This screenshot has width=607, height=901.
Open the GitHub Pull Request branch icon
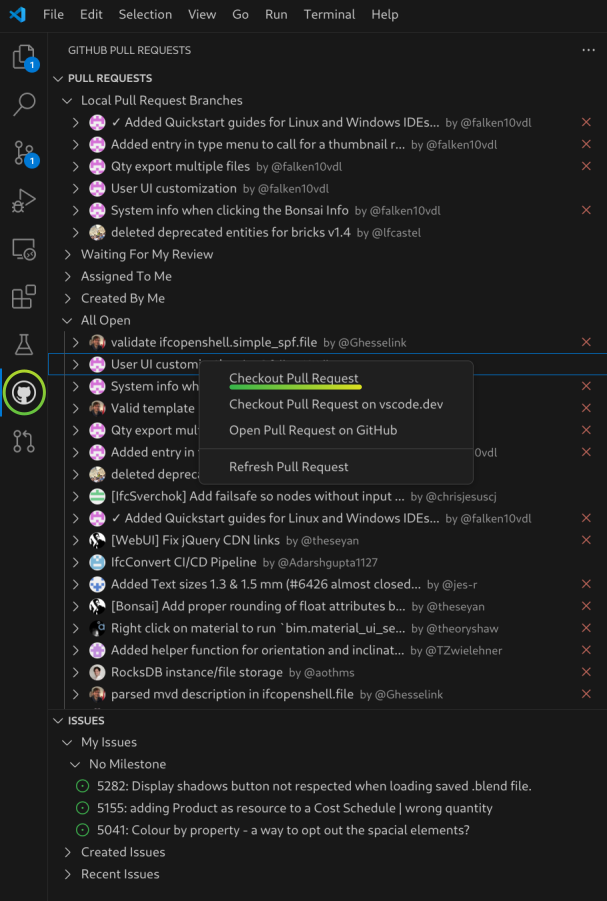24,441
